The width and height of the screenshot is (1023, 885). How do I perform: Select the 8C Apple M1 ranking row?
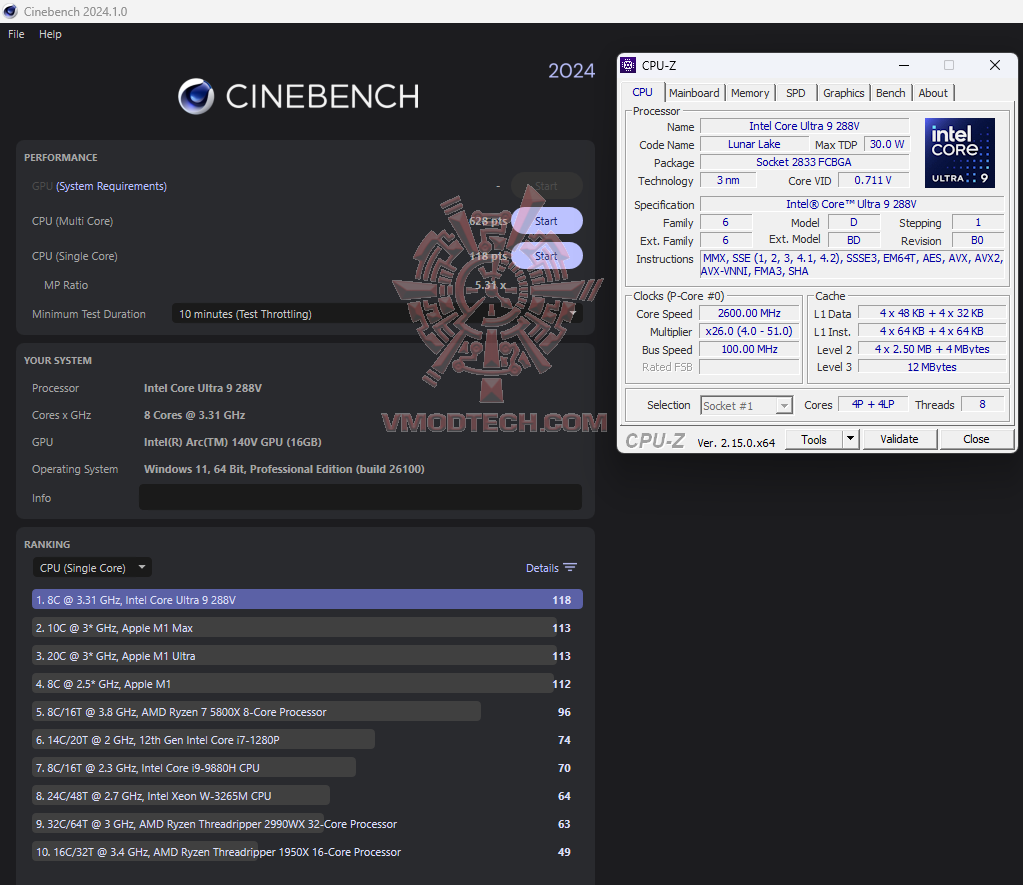307,683
